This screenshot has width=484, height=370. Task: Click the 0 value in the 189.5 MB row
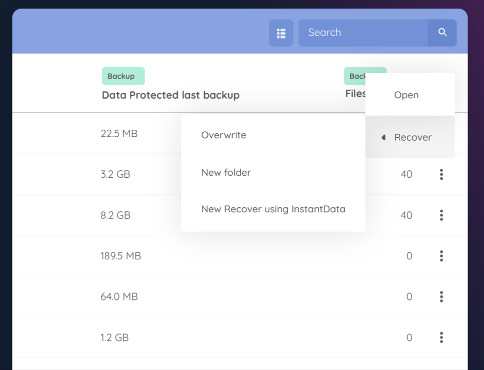point(409,256)
